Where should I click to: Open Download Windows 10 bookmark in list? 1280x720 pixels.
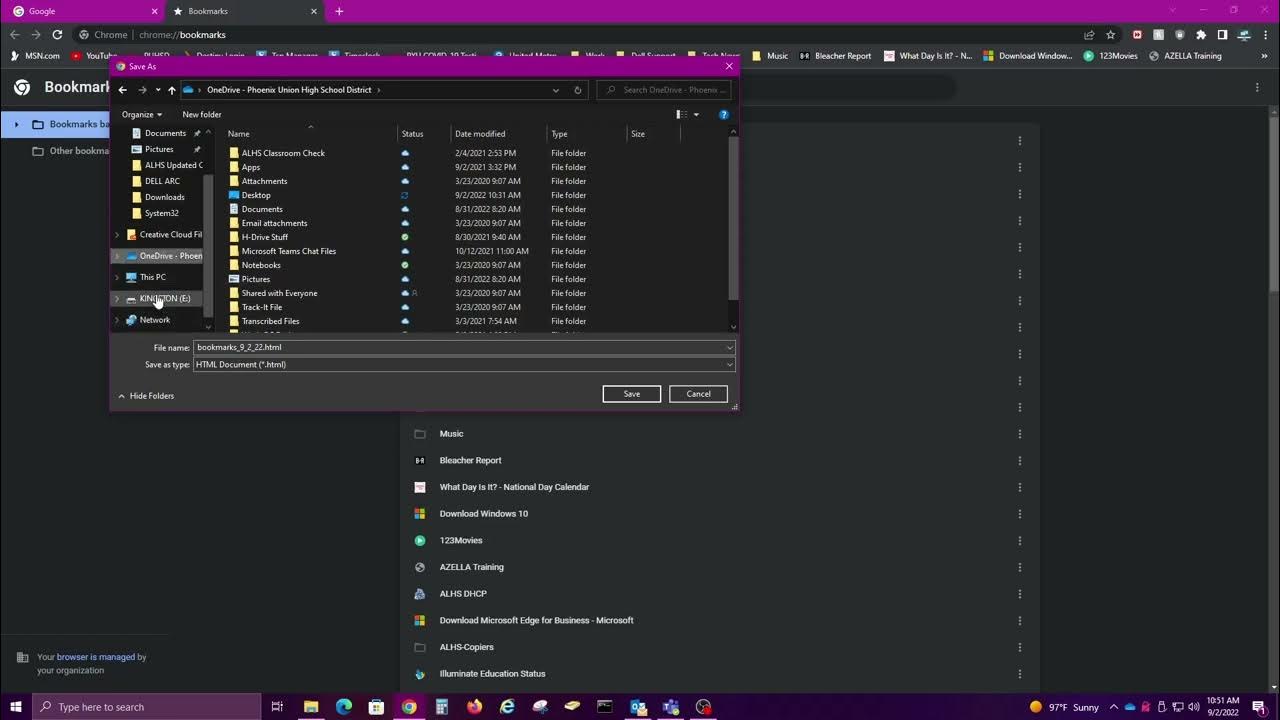[483, 514]
